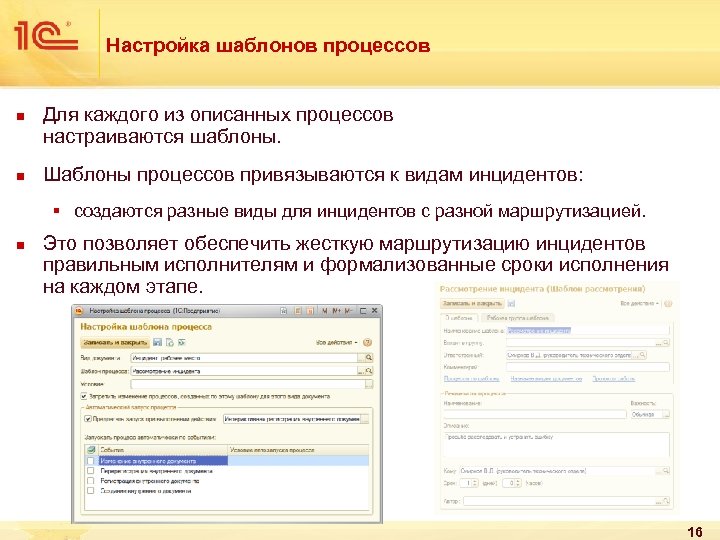Click the 'Комментарий' input in incident review window
Image resolution: width=720 pixels, height=540 pixels.
(588, 367)
